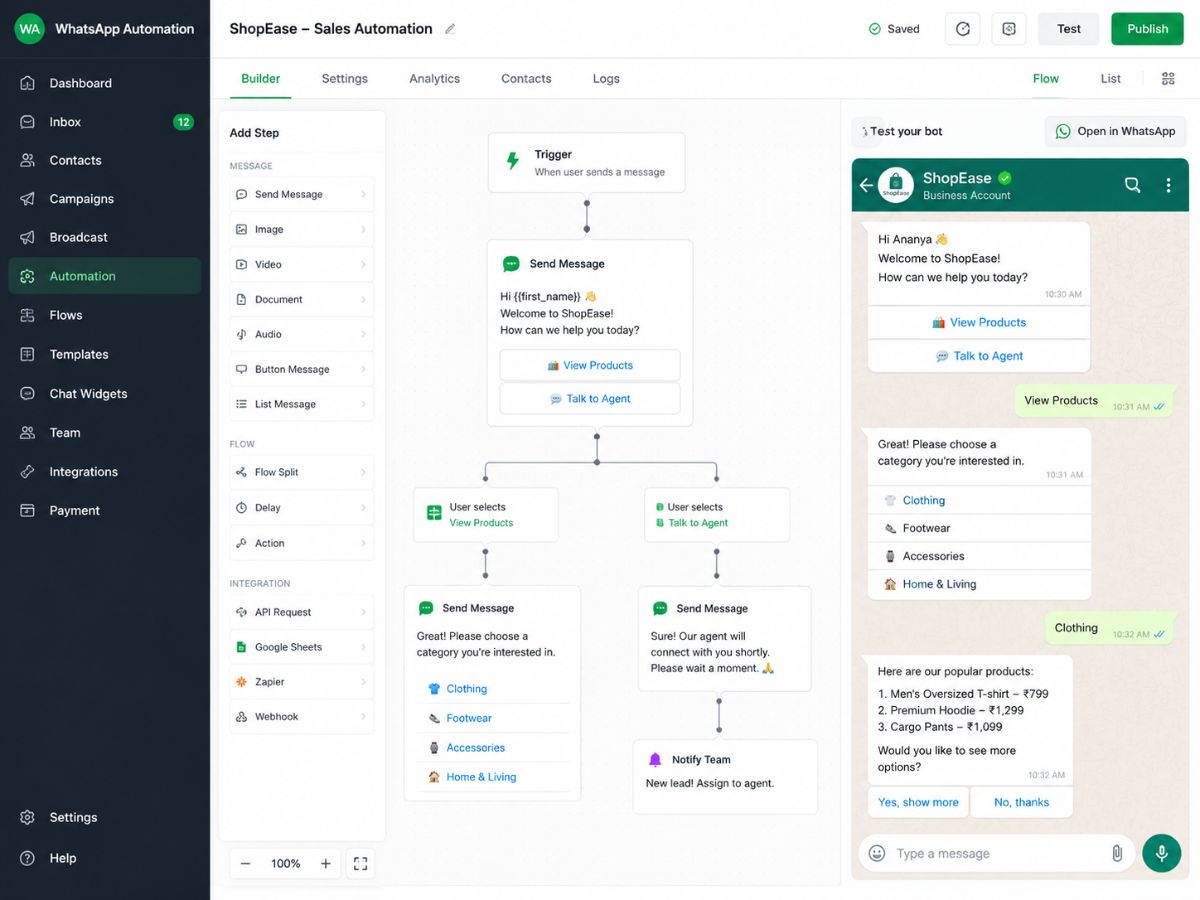Go to Team in sidebar
This screenshot has width=1200, height=900.
coord(104,433)
